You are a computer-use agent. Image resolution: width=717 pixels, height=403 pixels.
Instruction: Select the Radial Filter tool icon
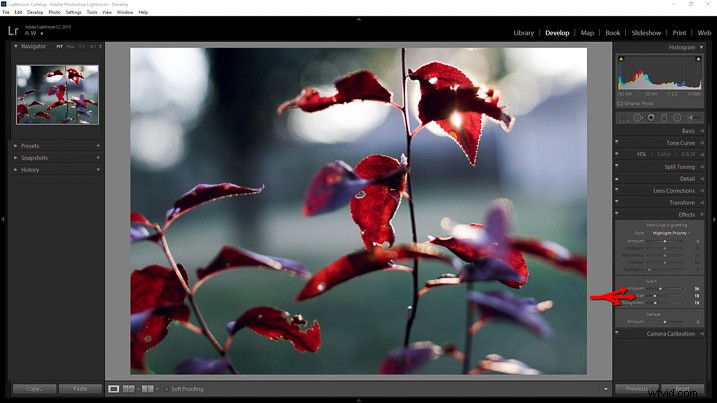(677, 118)
